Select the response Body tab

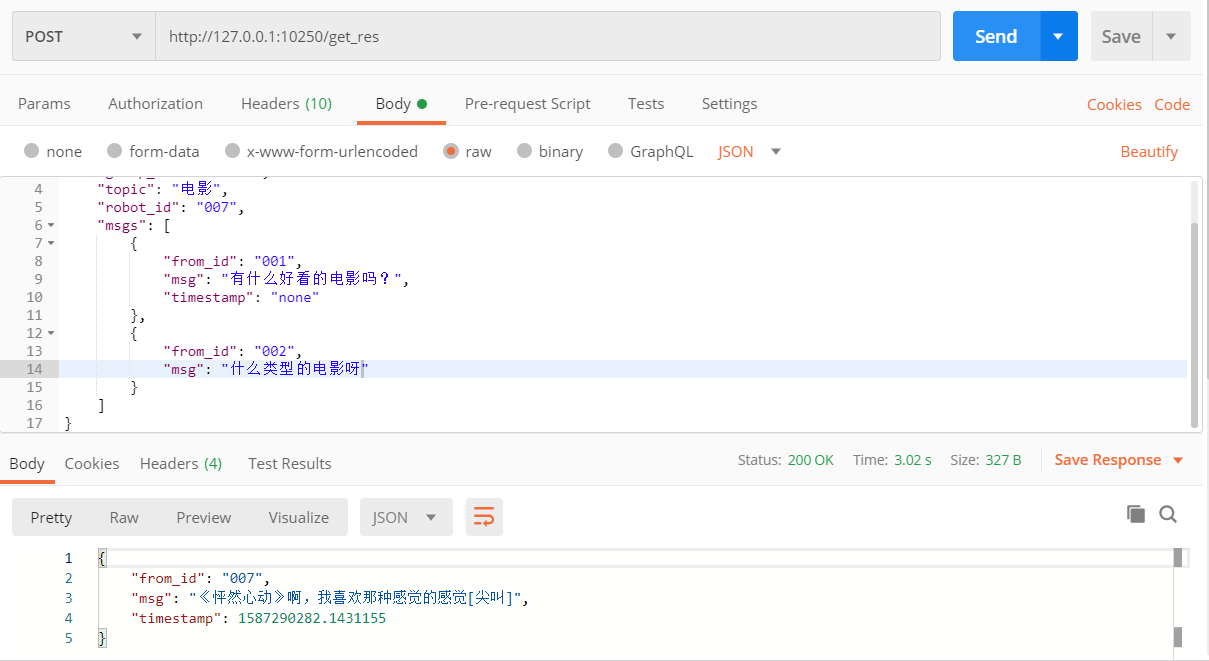coord(27,463)
